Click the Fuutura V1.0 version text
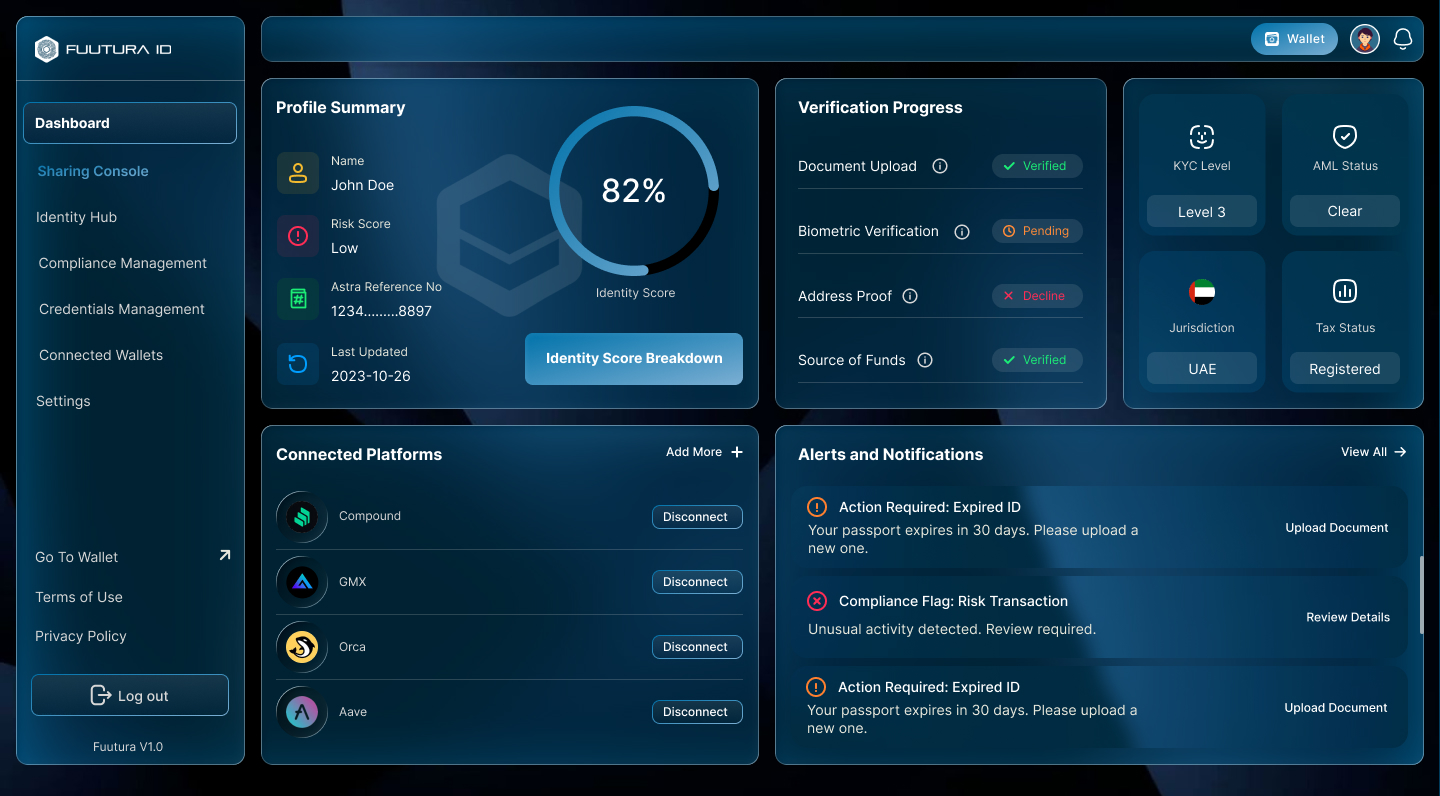This screenshot has height=796, width=1440. coord(128,747)
